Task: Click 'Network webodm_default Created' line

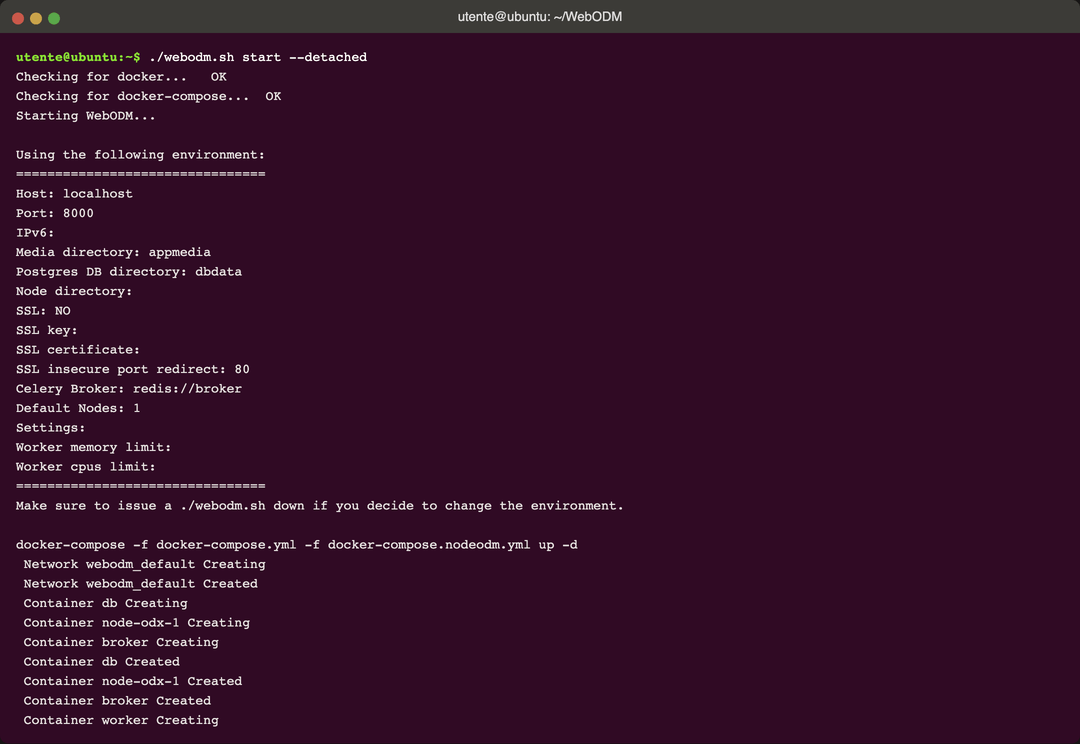Action: tap(141, 584)
